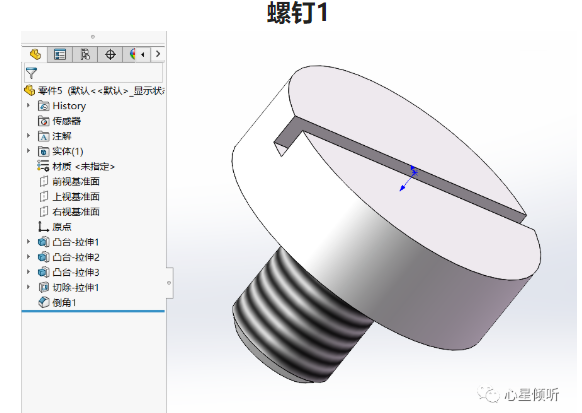Click the 右视基准面 plane icon

(44, 212)
